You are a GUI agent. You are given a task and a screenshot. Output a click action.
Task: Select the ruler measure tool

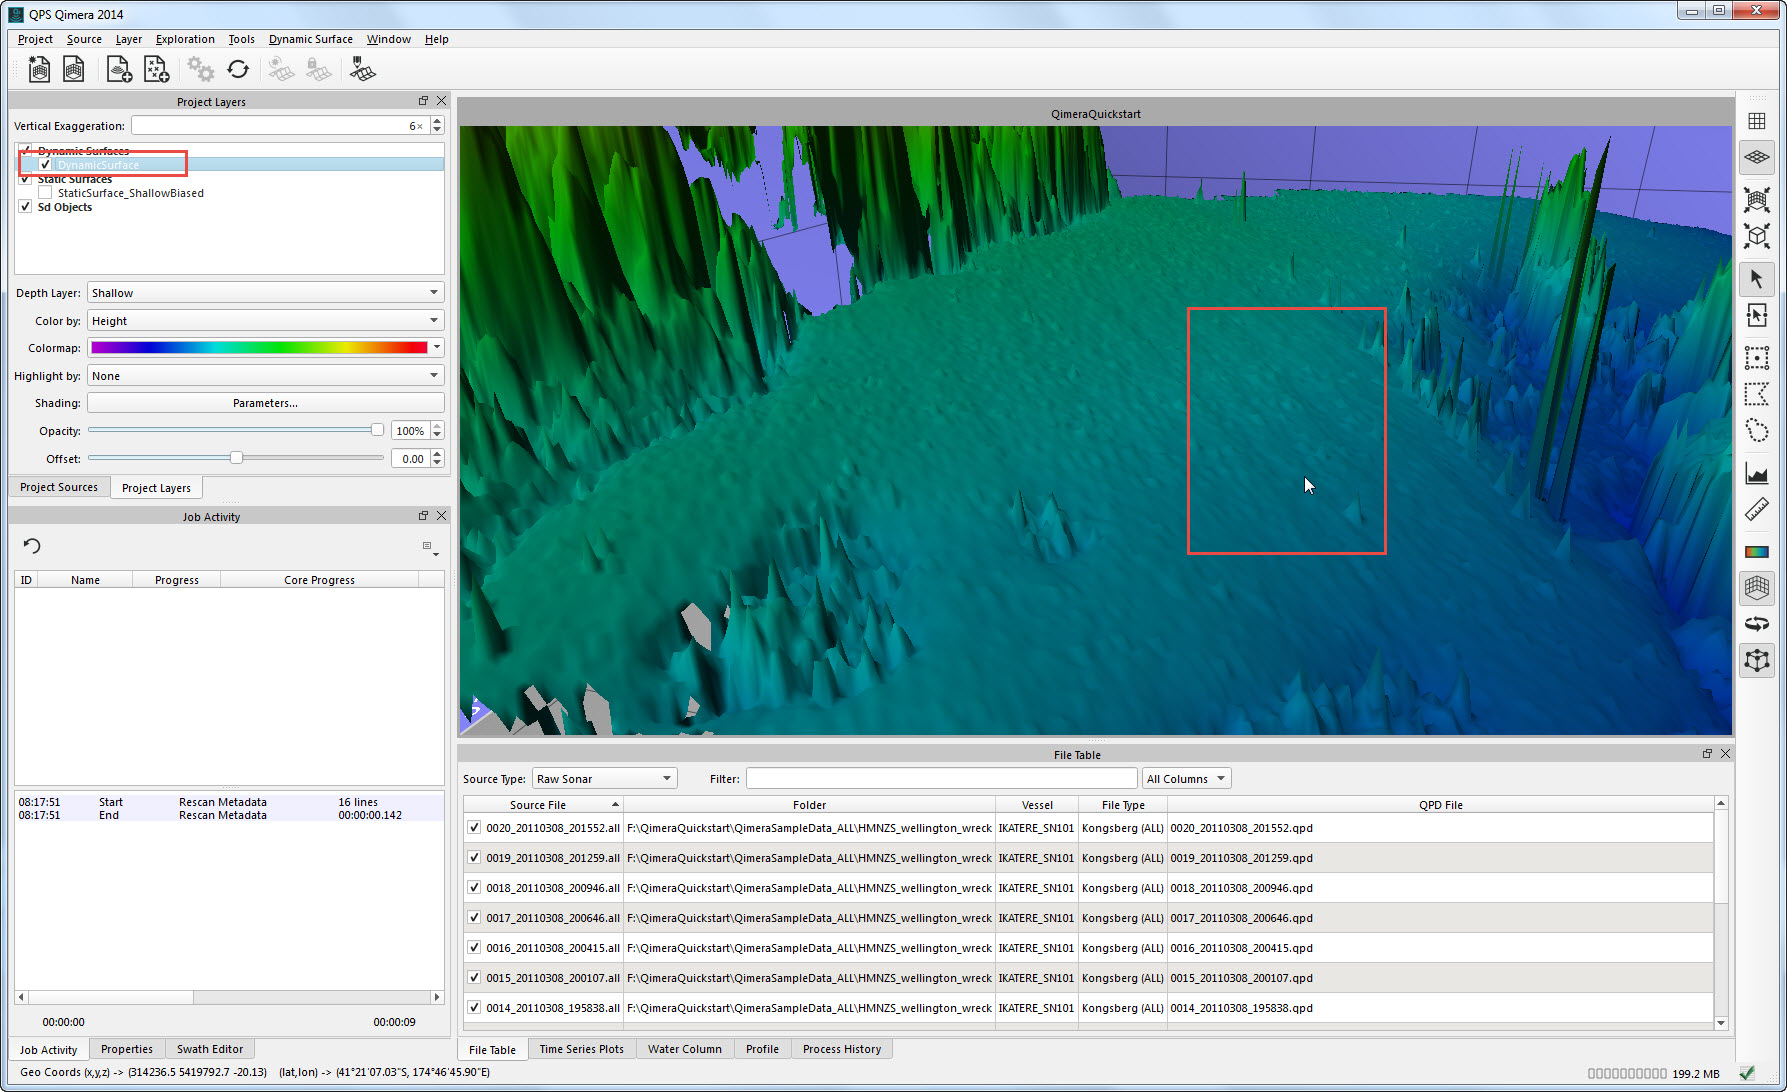point(1756,510)
